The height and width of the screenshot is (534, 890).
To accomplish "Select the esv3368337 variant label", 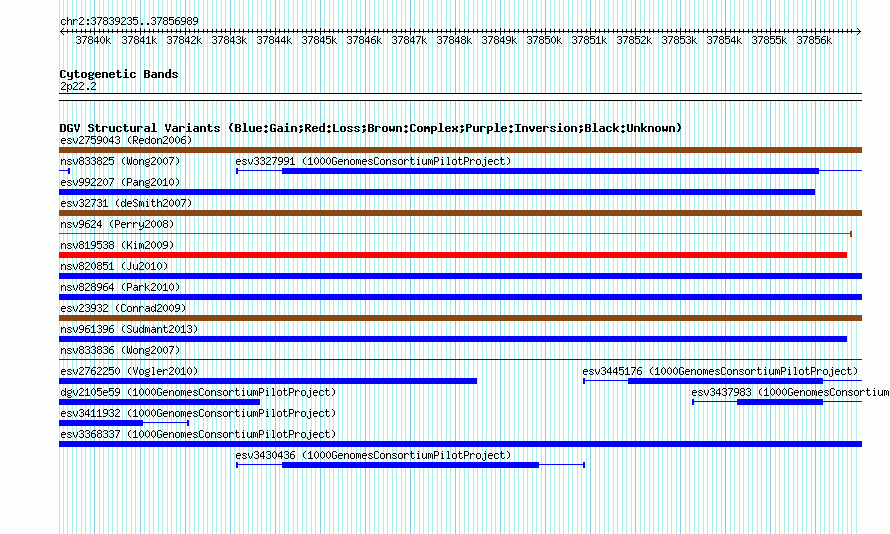I will point(198,434).
